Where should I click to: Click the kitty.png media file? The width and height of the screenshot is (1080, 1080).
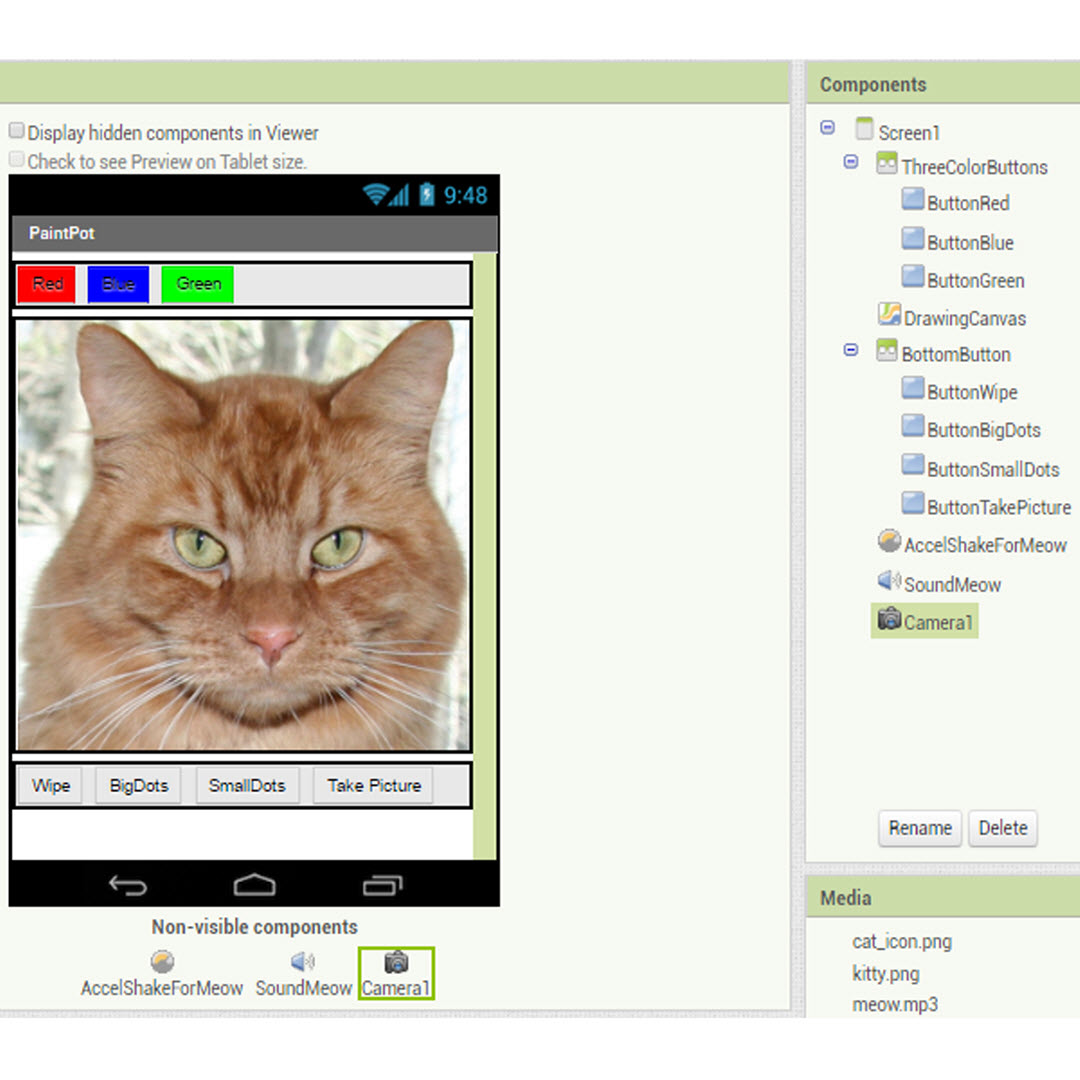tap(885, 973)
